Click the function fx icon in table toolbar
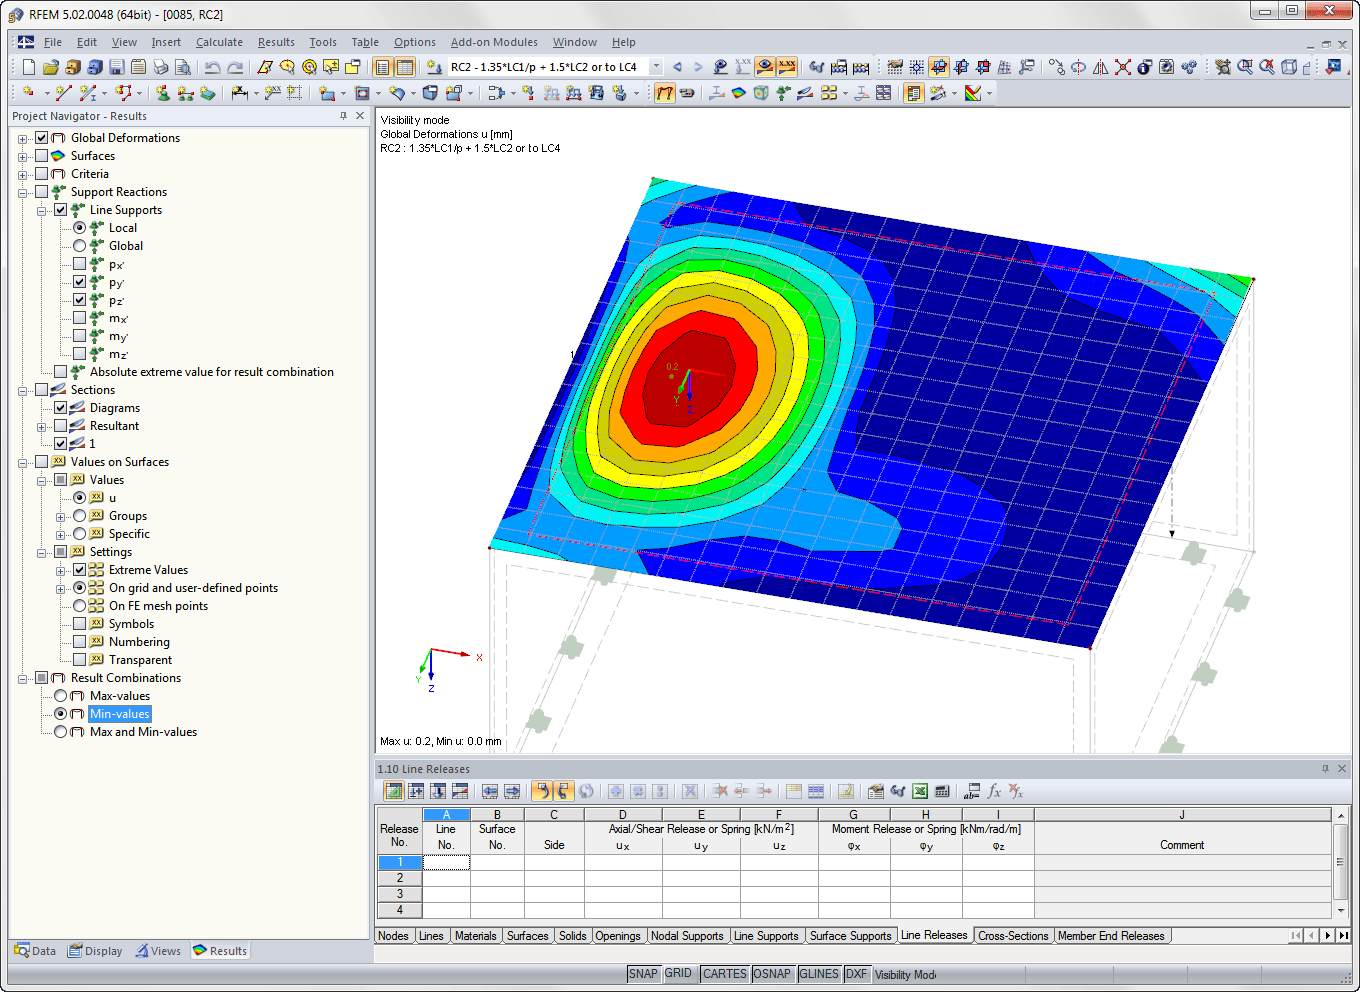The image size is (1360, 992). [x=994, y=791]
